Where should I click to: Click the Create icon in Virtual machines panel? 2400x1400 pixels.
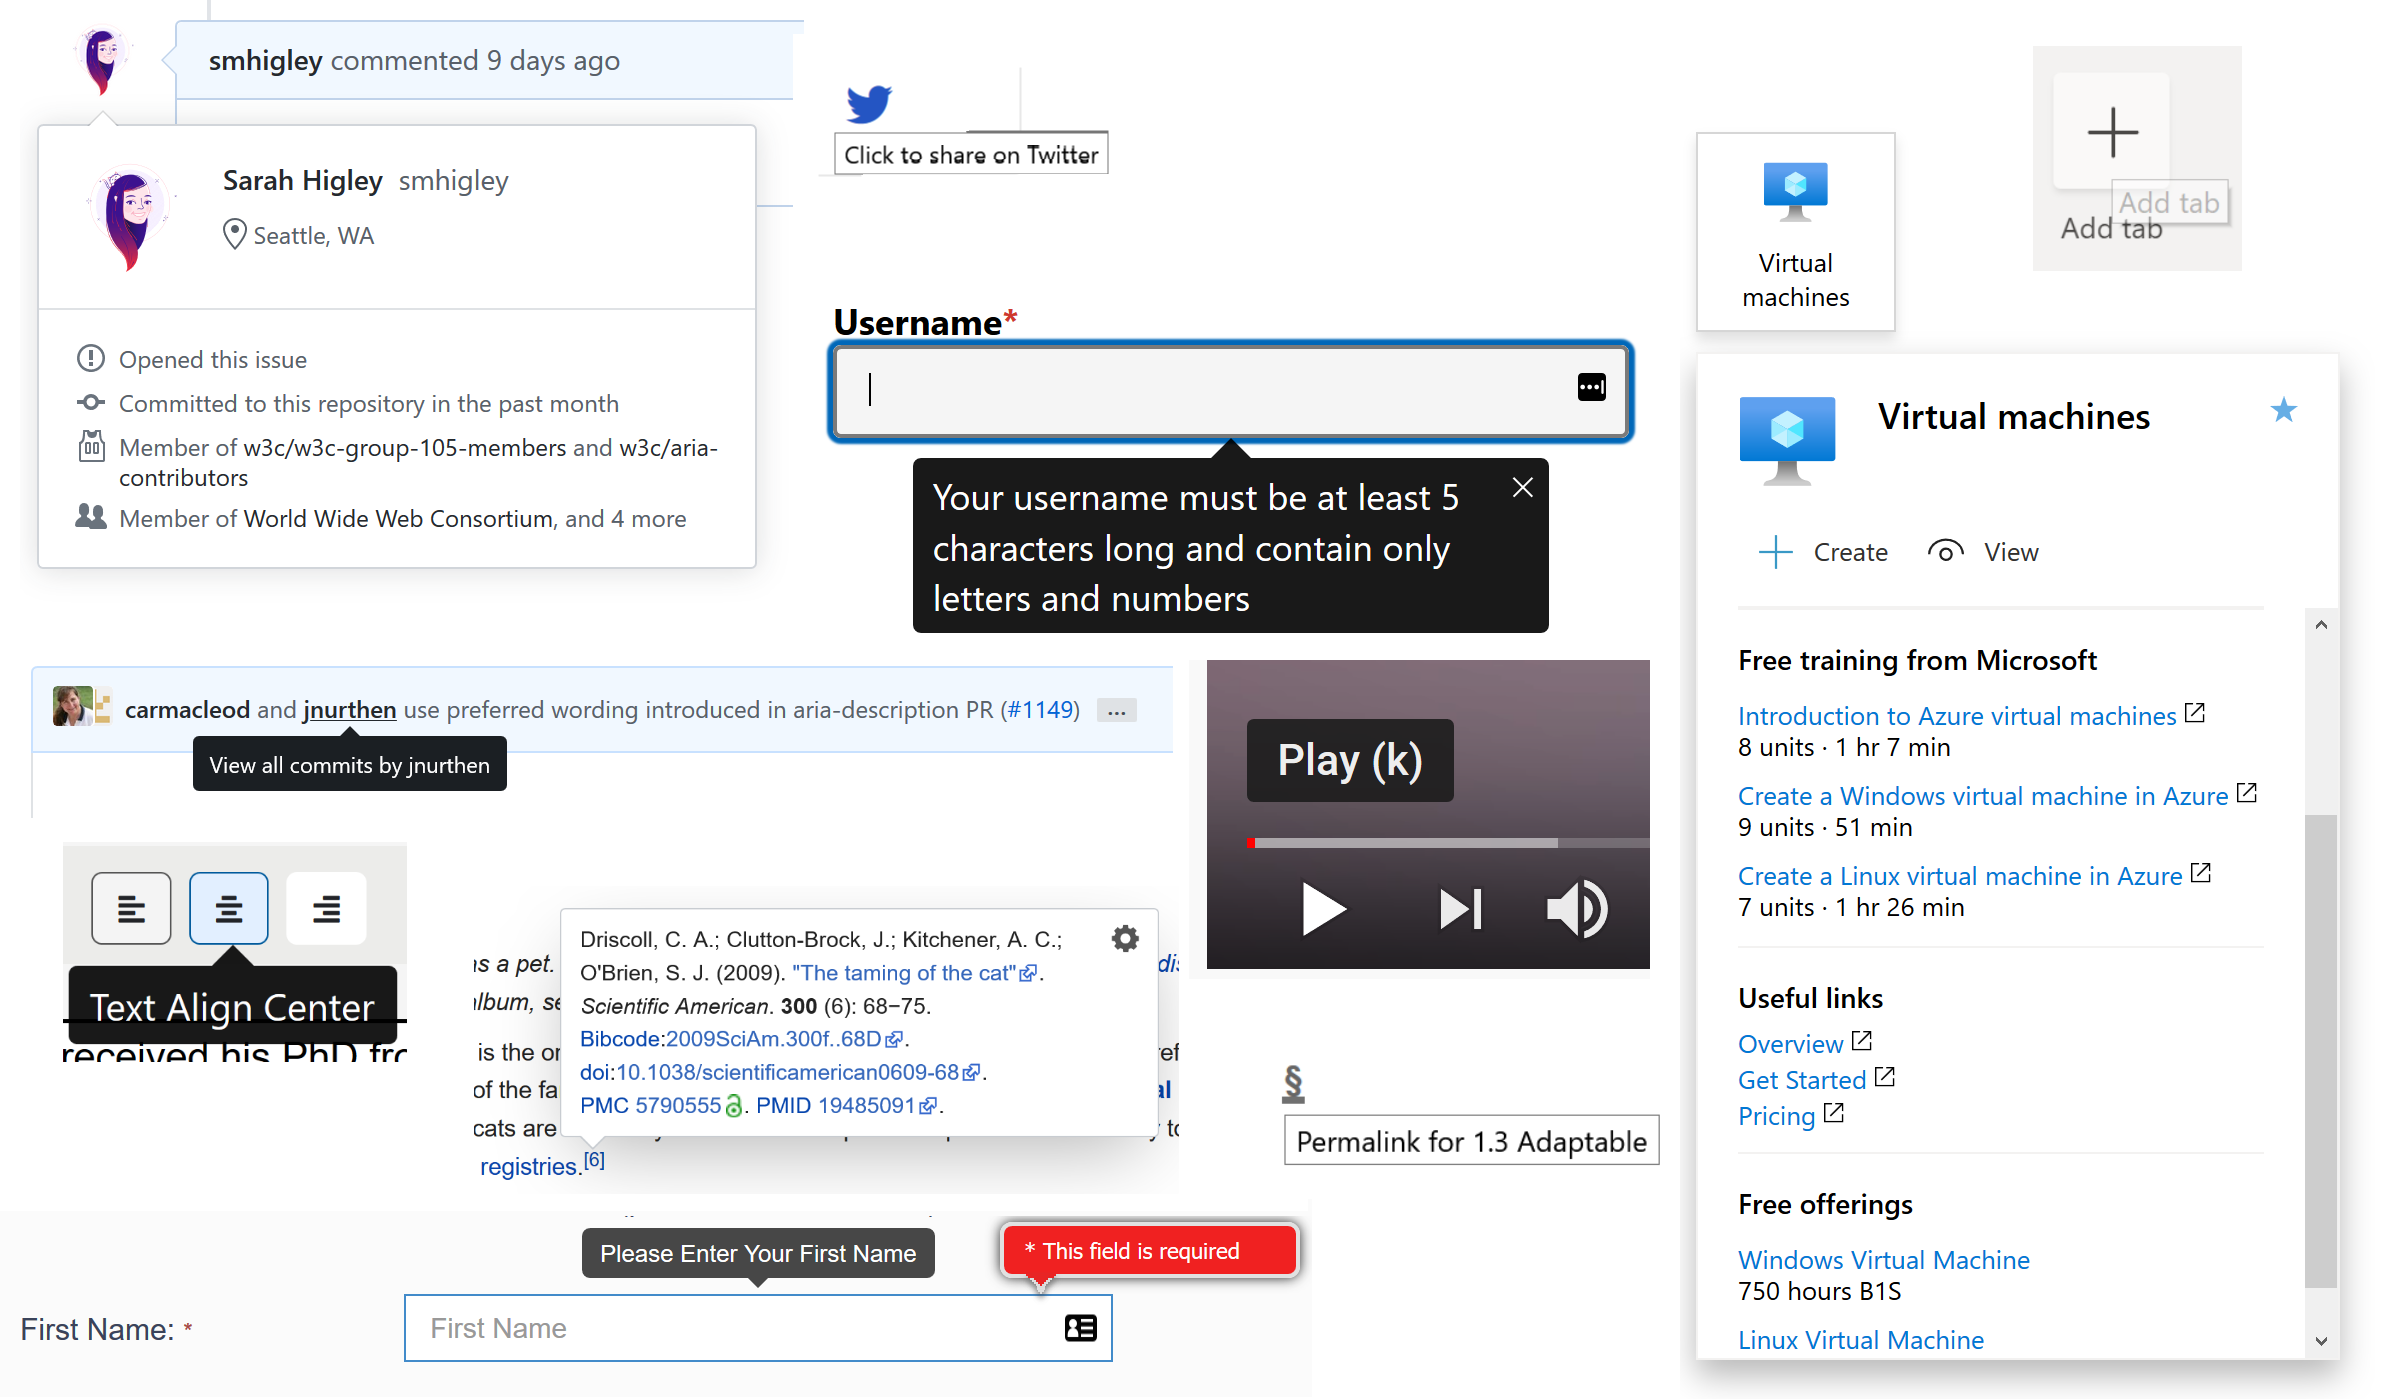coord(1775,551)
